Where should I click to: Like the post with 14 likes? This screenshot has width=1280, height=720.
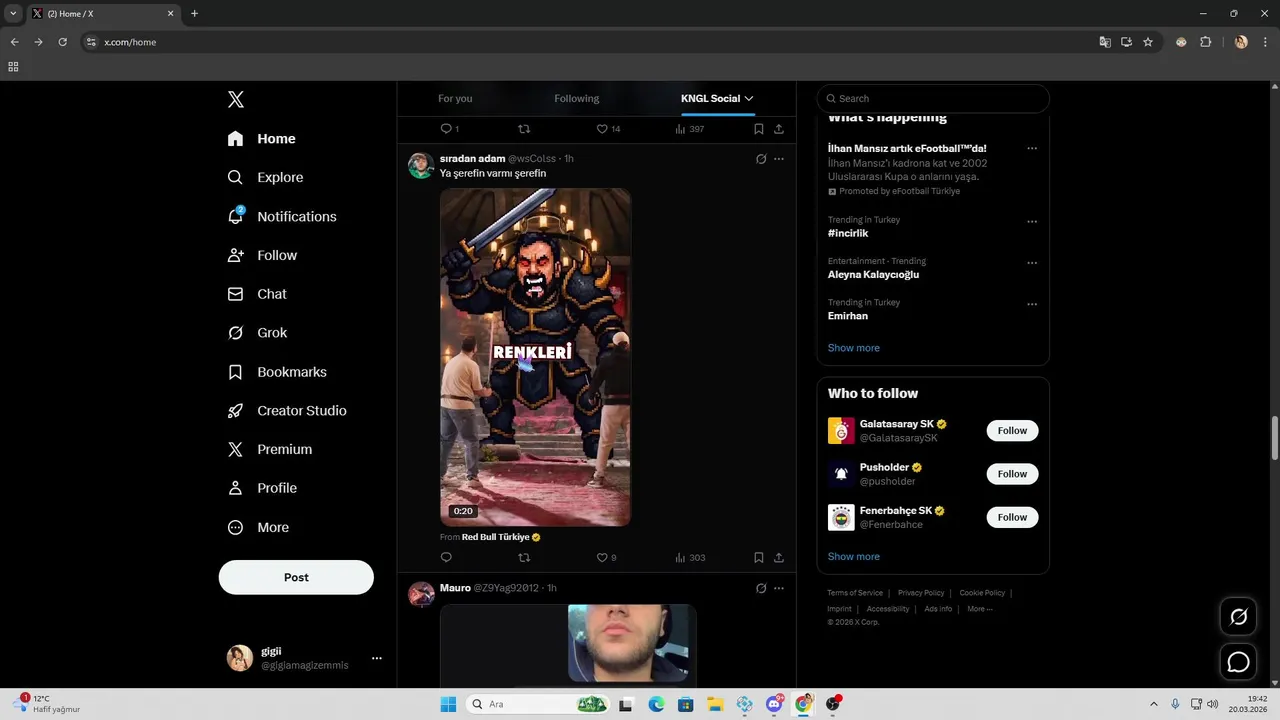coord(608,129)
